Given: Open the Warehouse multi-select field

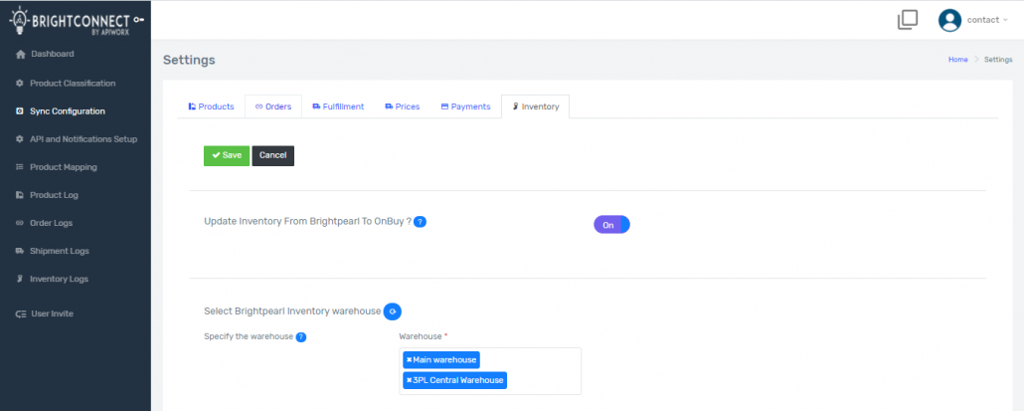Looking at the screenshot, I should pos(490,371).
